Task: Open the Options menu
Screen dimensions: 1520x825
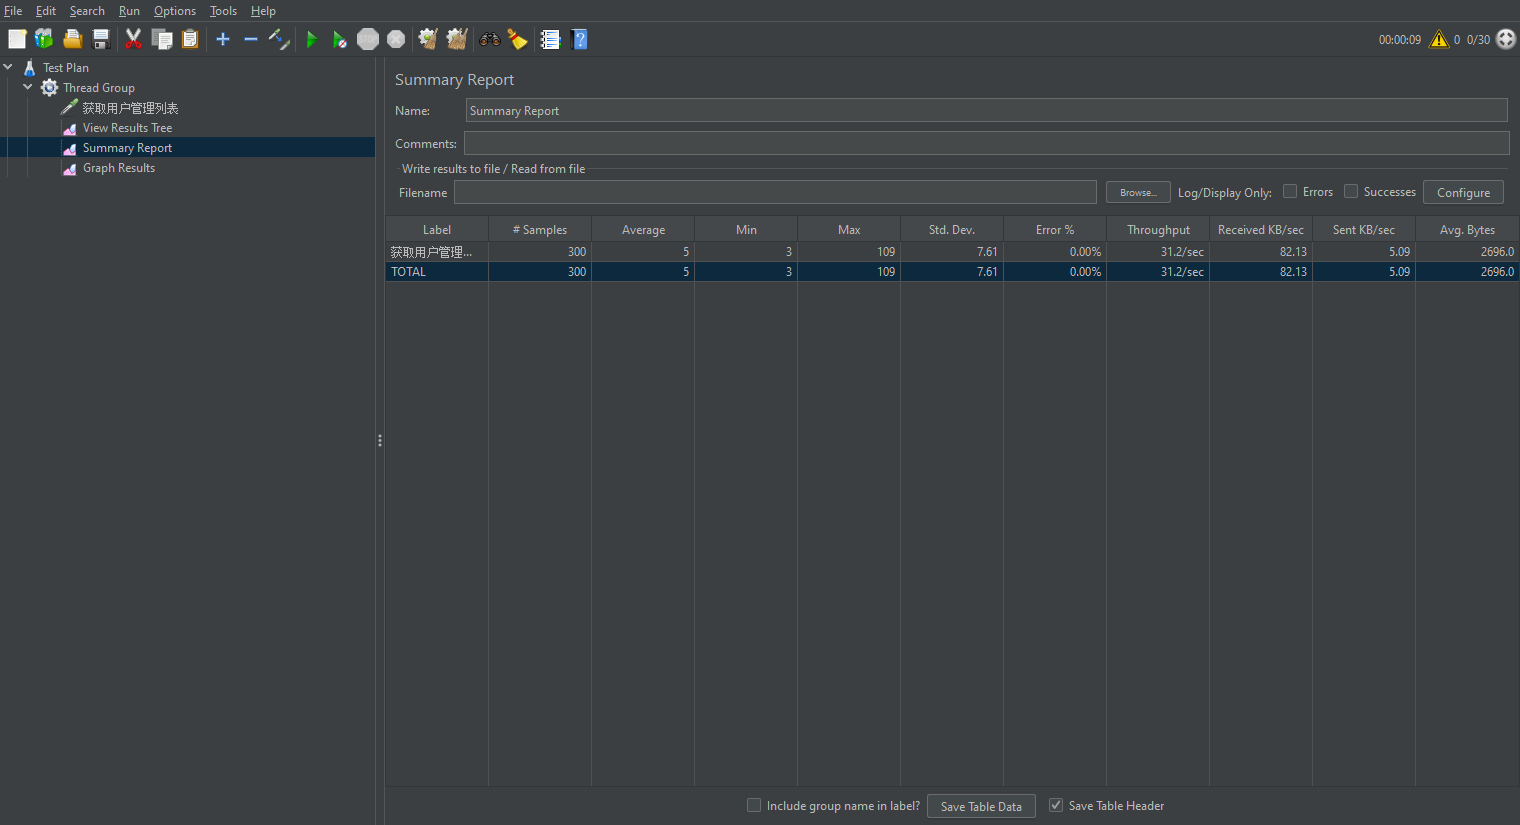Action: pos(175,11)
